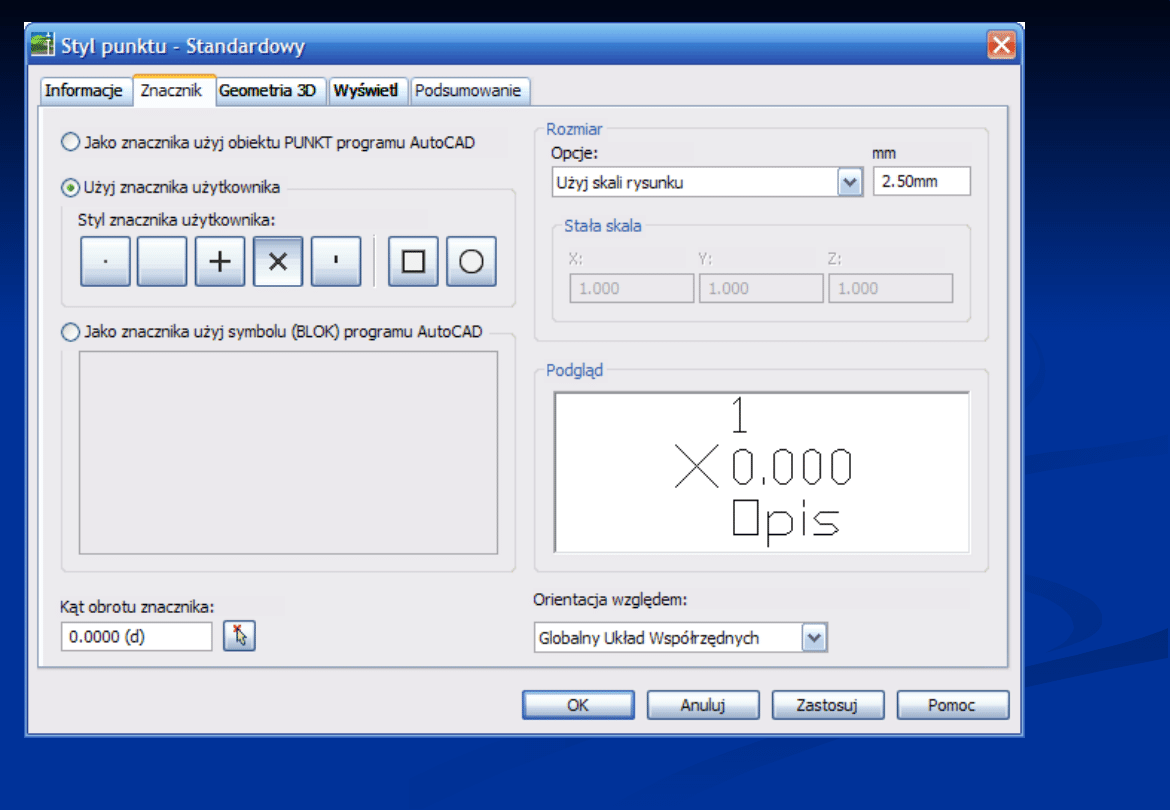Click the Y fixed scale field

(760, 289)
